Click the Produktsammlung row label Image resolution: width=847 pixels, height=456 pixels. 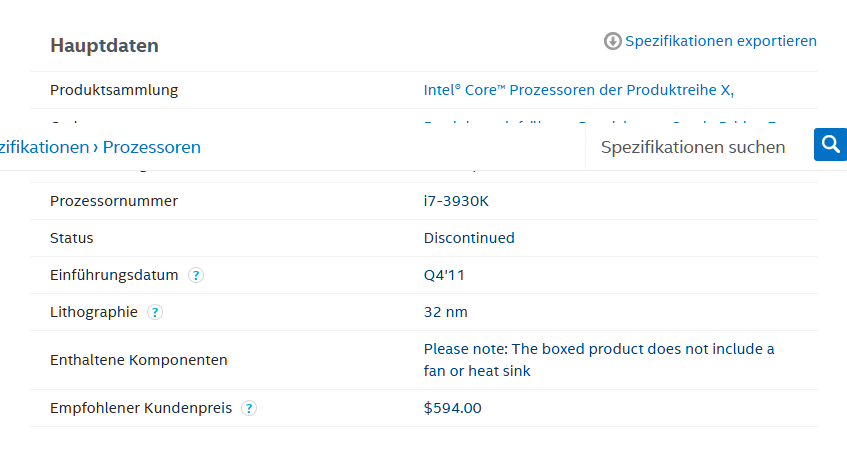point(114,90)
